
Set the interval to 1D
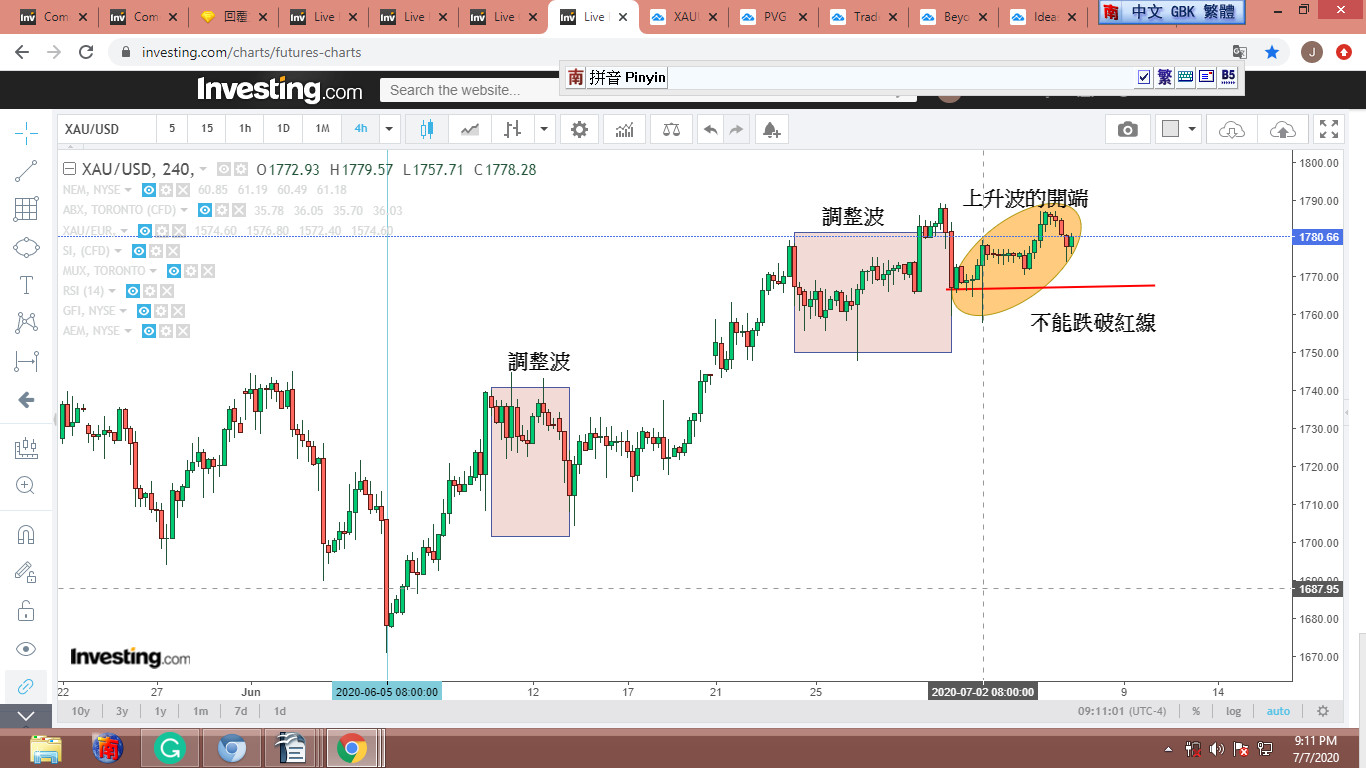283,129
